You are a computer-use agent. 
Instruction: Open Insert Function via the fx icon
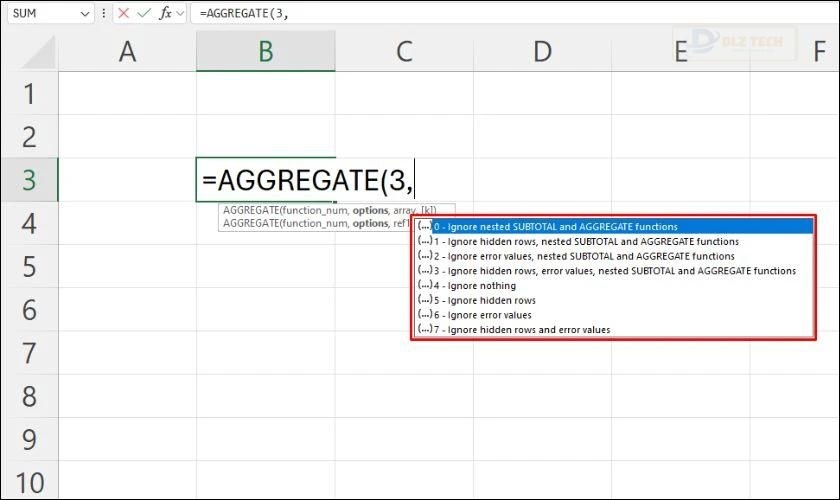(x=165, y=13)
